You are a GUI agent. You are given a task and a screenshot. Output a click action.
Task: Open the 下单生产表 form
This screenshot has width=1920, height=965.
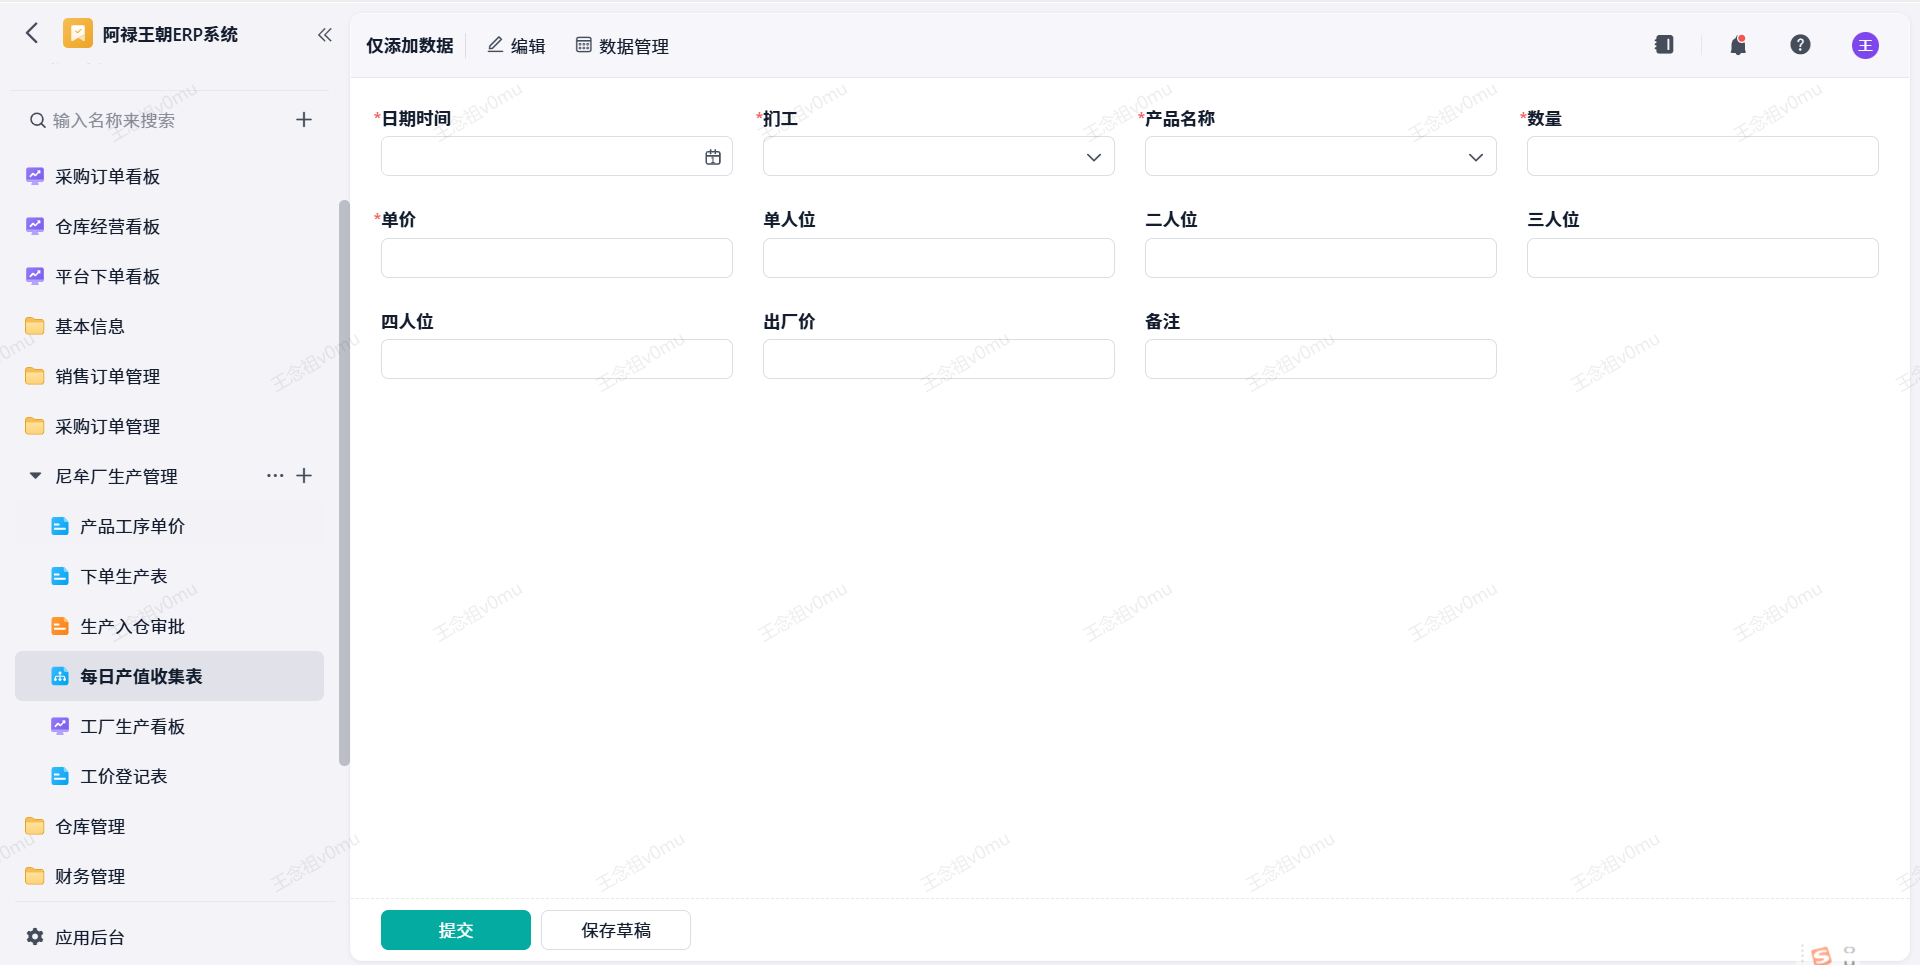click(168, 576)
